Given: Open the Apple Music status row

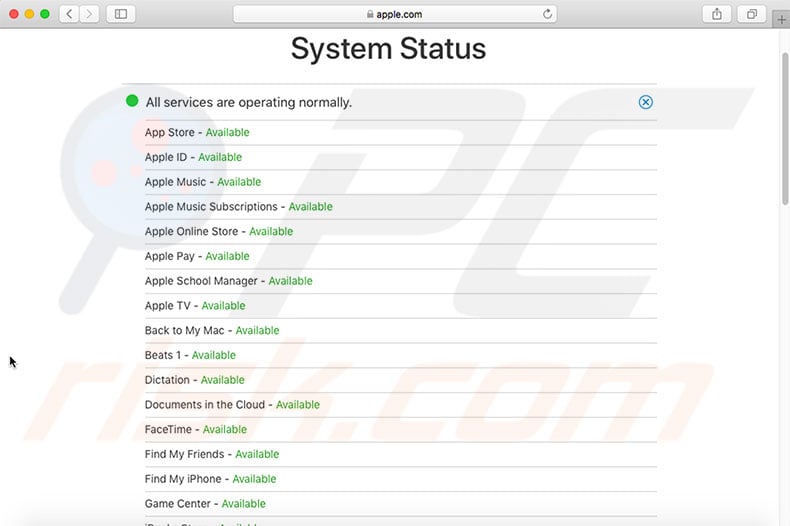Looking at the screenshot, I should tap(401, 182).
